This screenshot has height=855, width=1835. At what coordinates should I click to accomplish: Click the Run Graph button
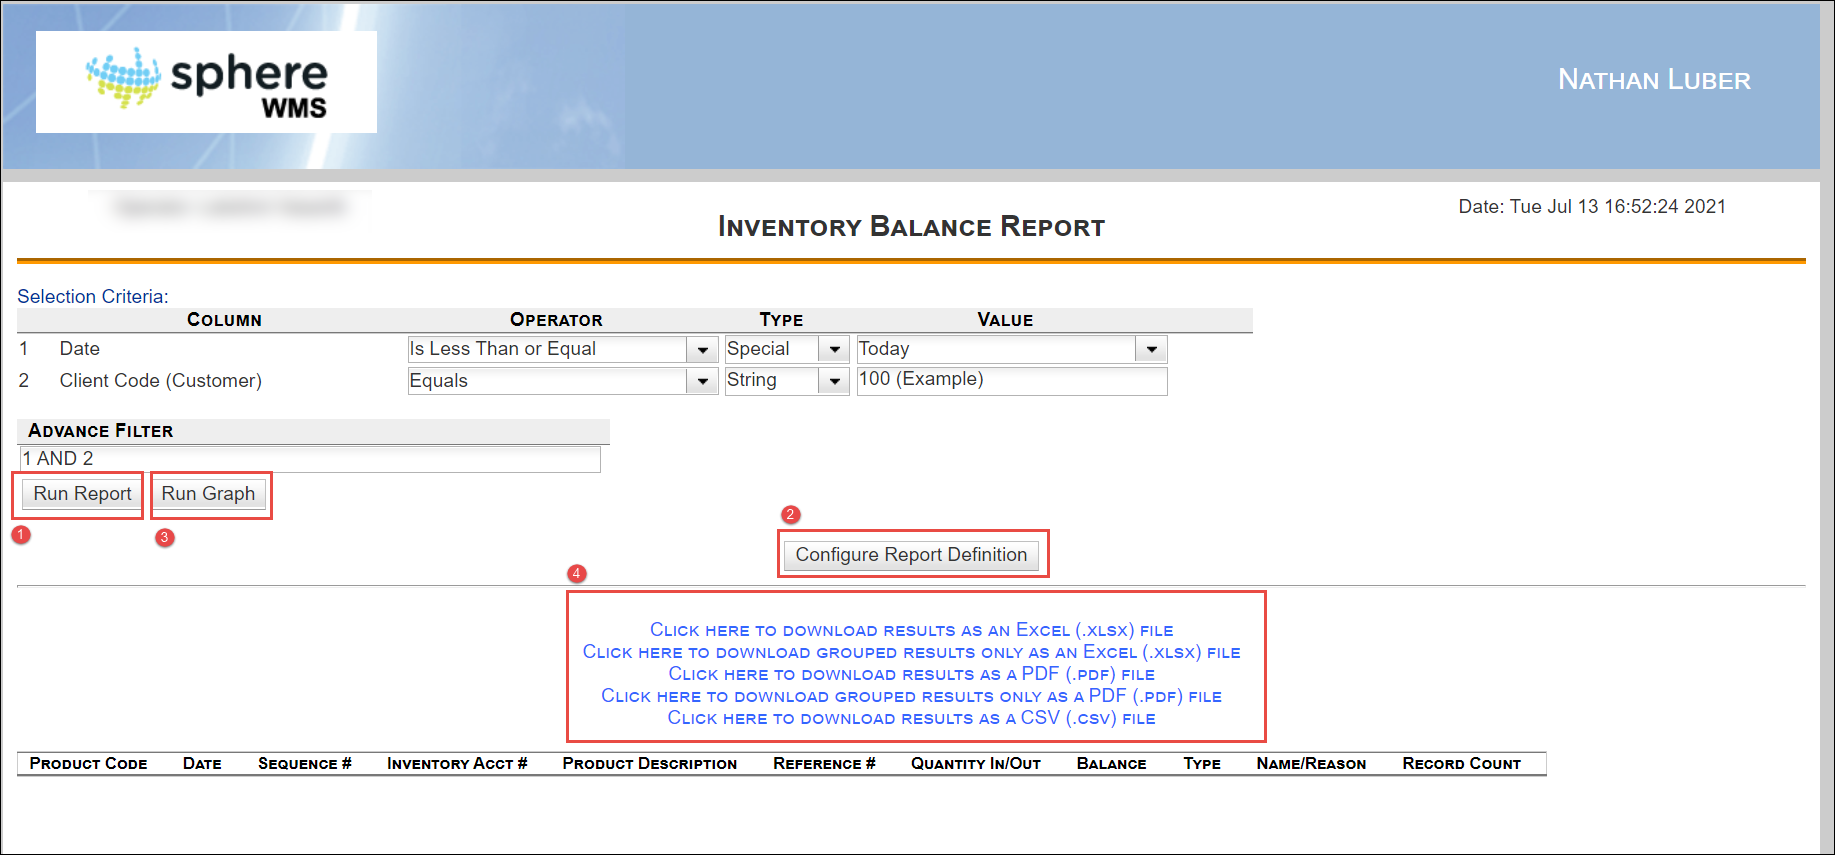point(208,494)
